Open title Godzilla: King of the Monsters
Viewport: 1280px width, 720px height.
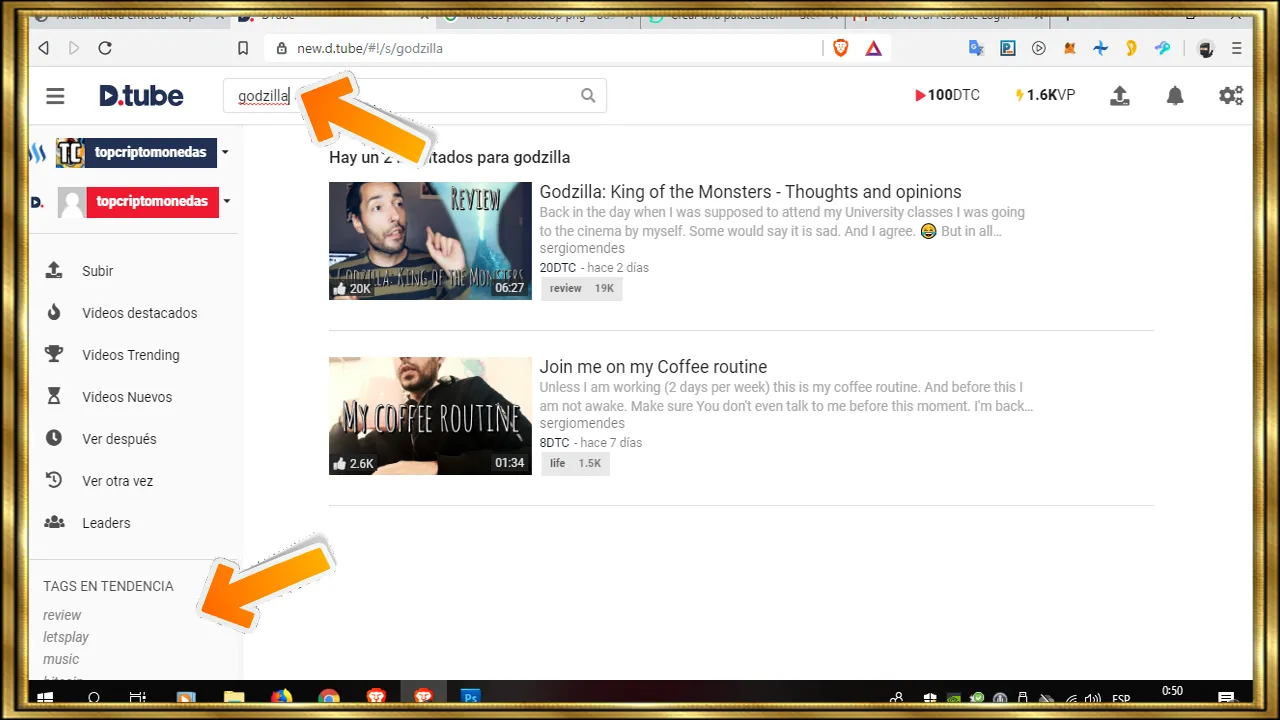pyautogui.click(x=750, y=192)
